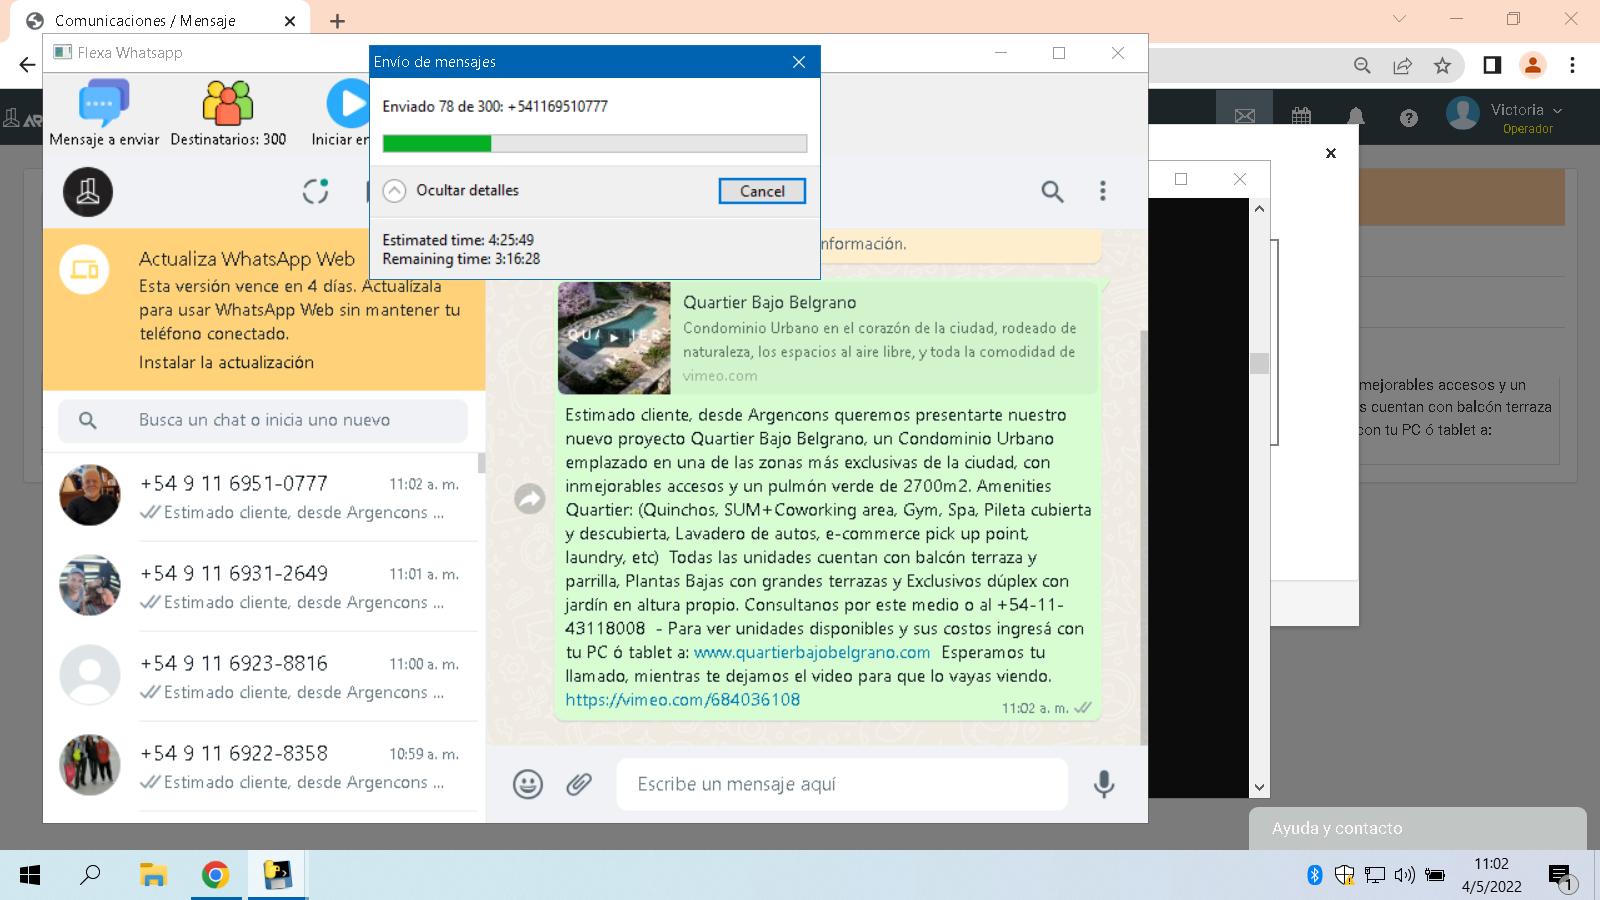
Task: Open Windows Start menu
Action: [x=30, y=875]
